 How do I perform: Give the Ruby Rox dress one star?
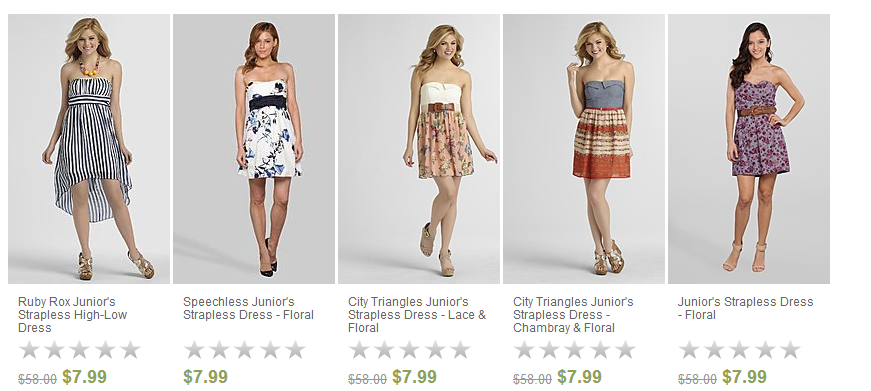pyautogui.click(x=29, y=350)
